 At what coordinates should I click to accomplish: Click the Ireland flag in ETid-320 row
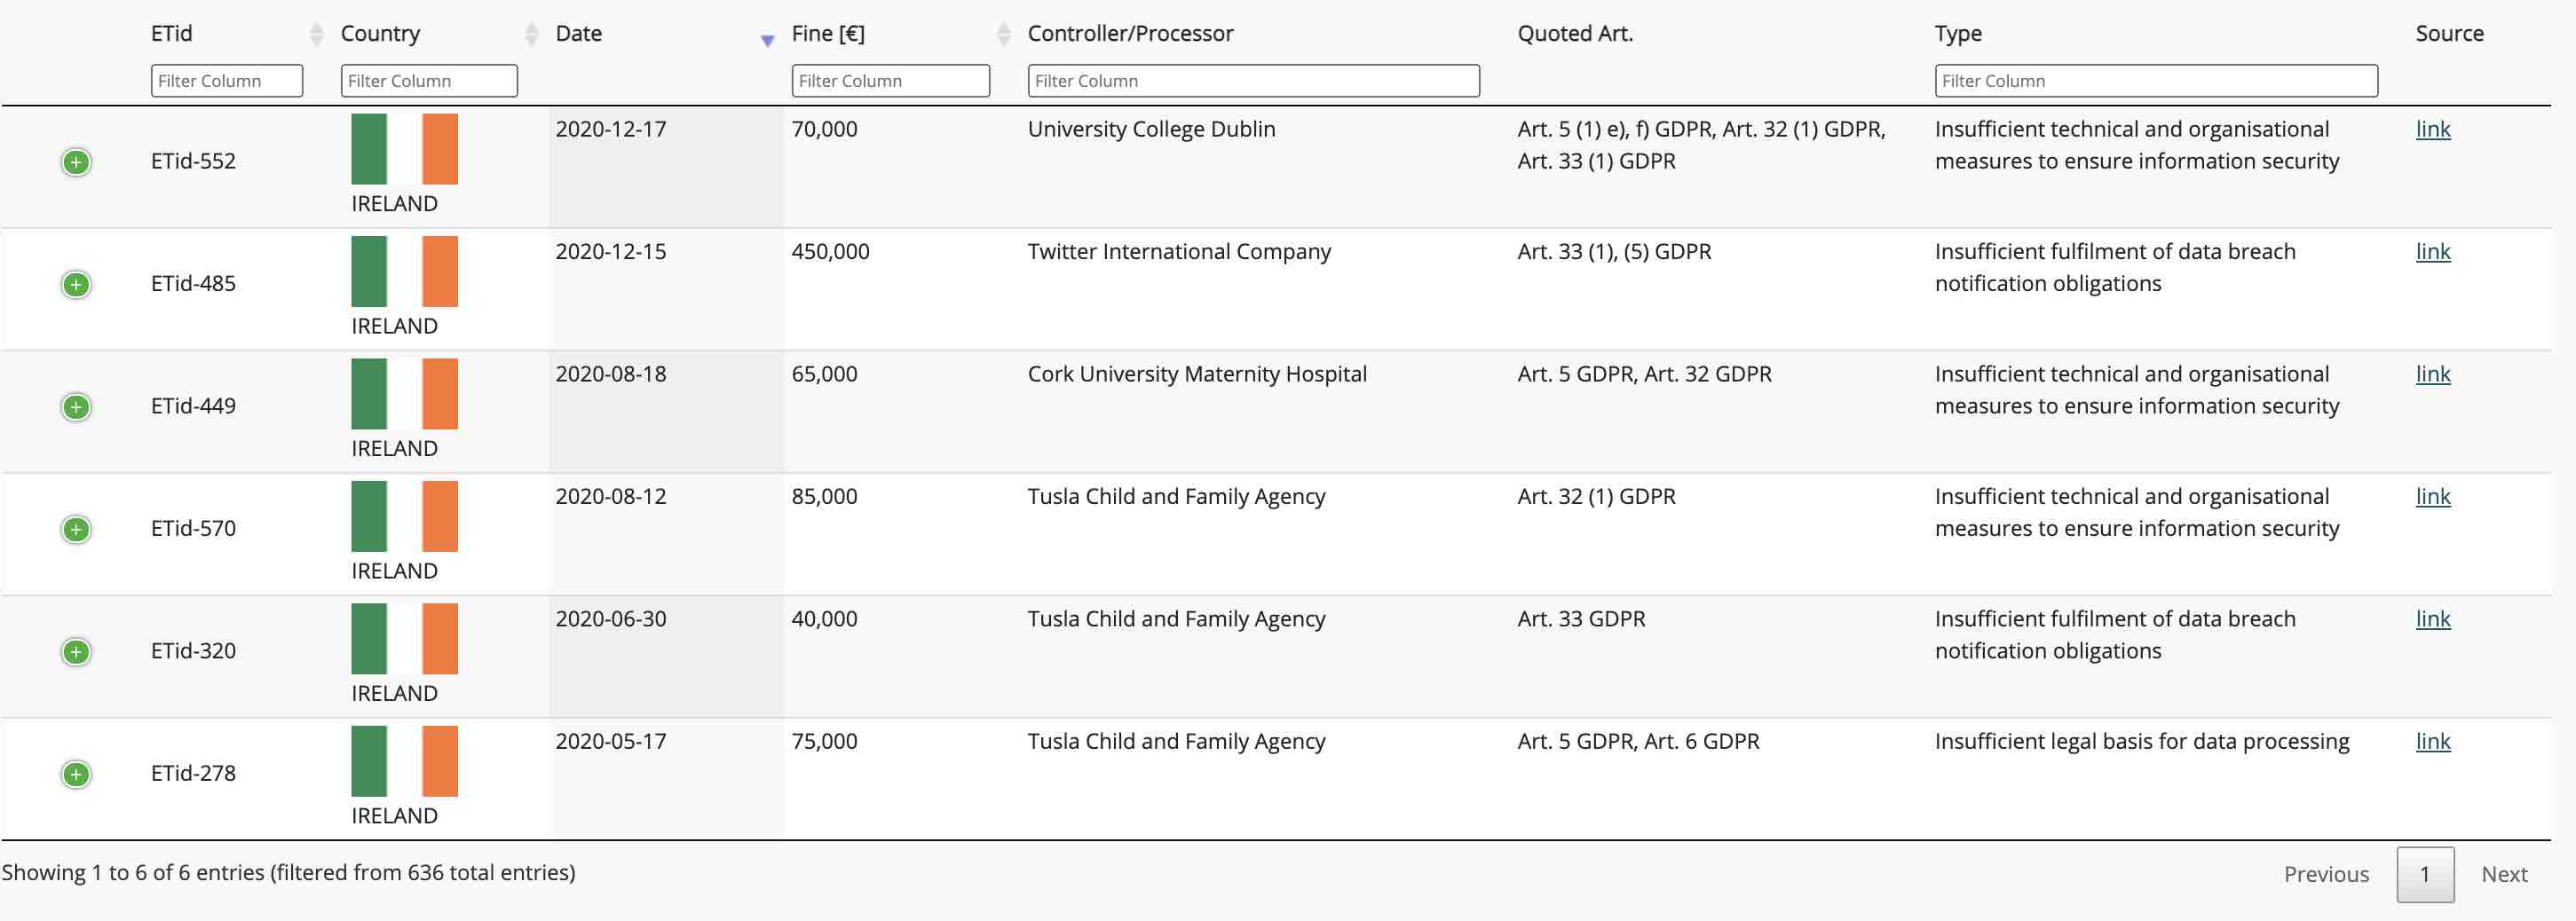pyautogui.click(x=404, y=639)
